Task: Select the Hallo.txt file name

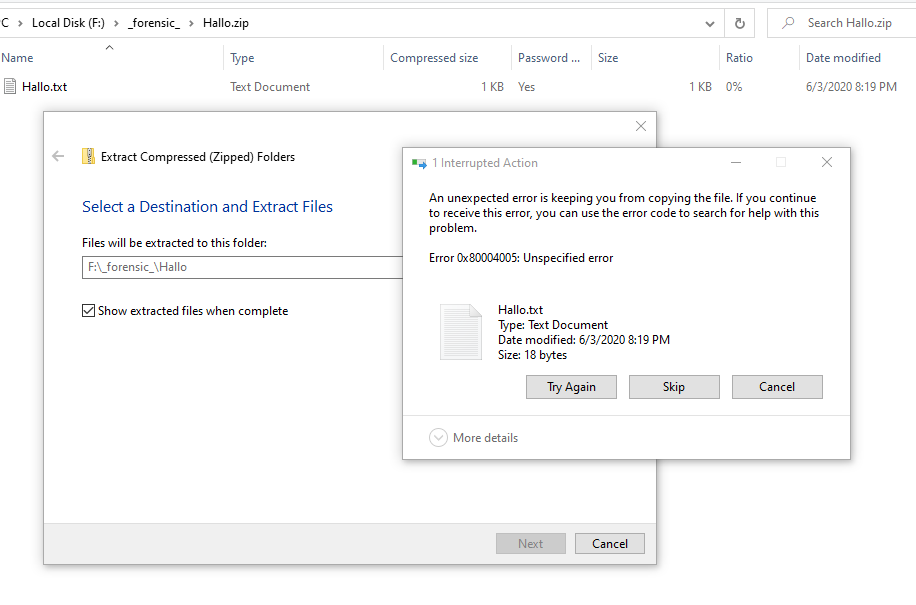Action: click(44, 86)
